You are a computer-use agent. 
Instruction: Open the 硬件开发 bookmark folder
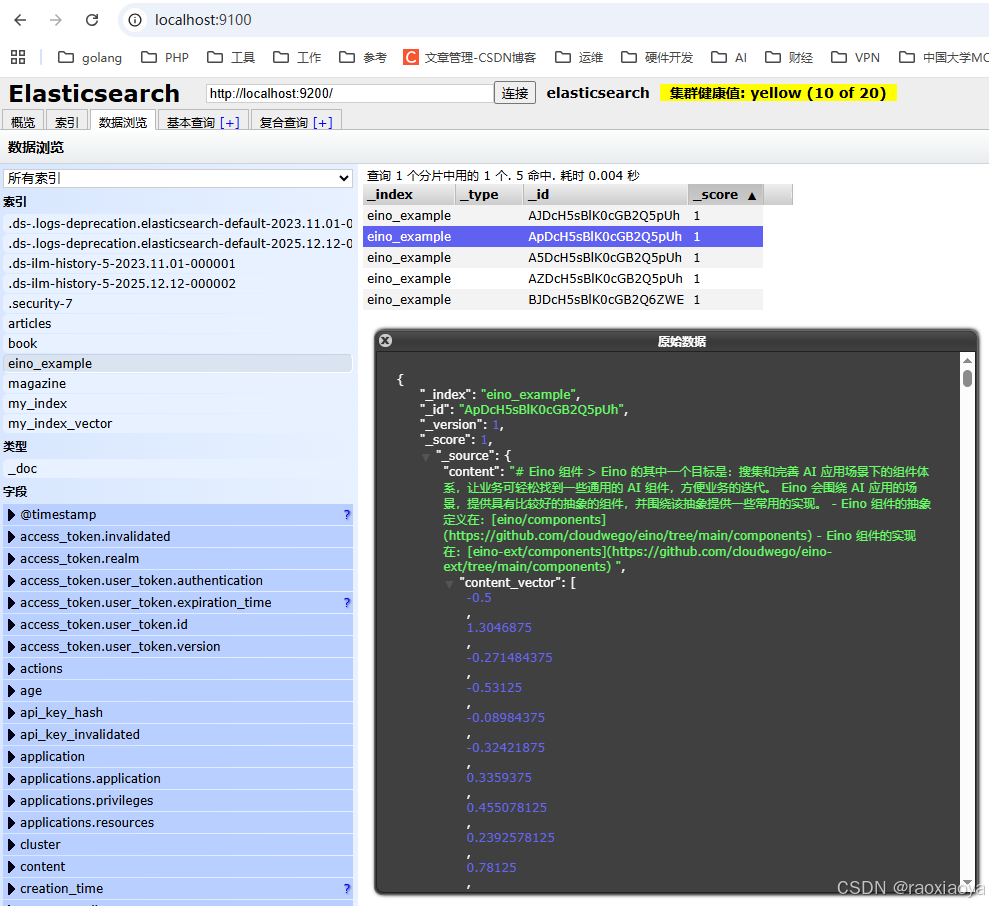click(657, 57)
